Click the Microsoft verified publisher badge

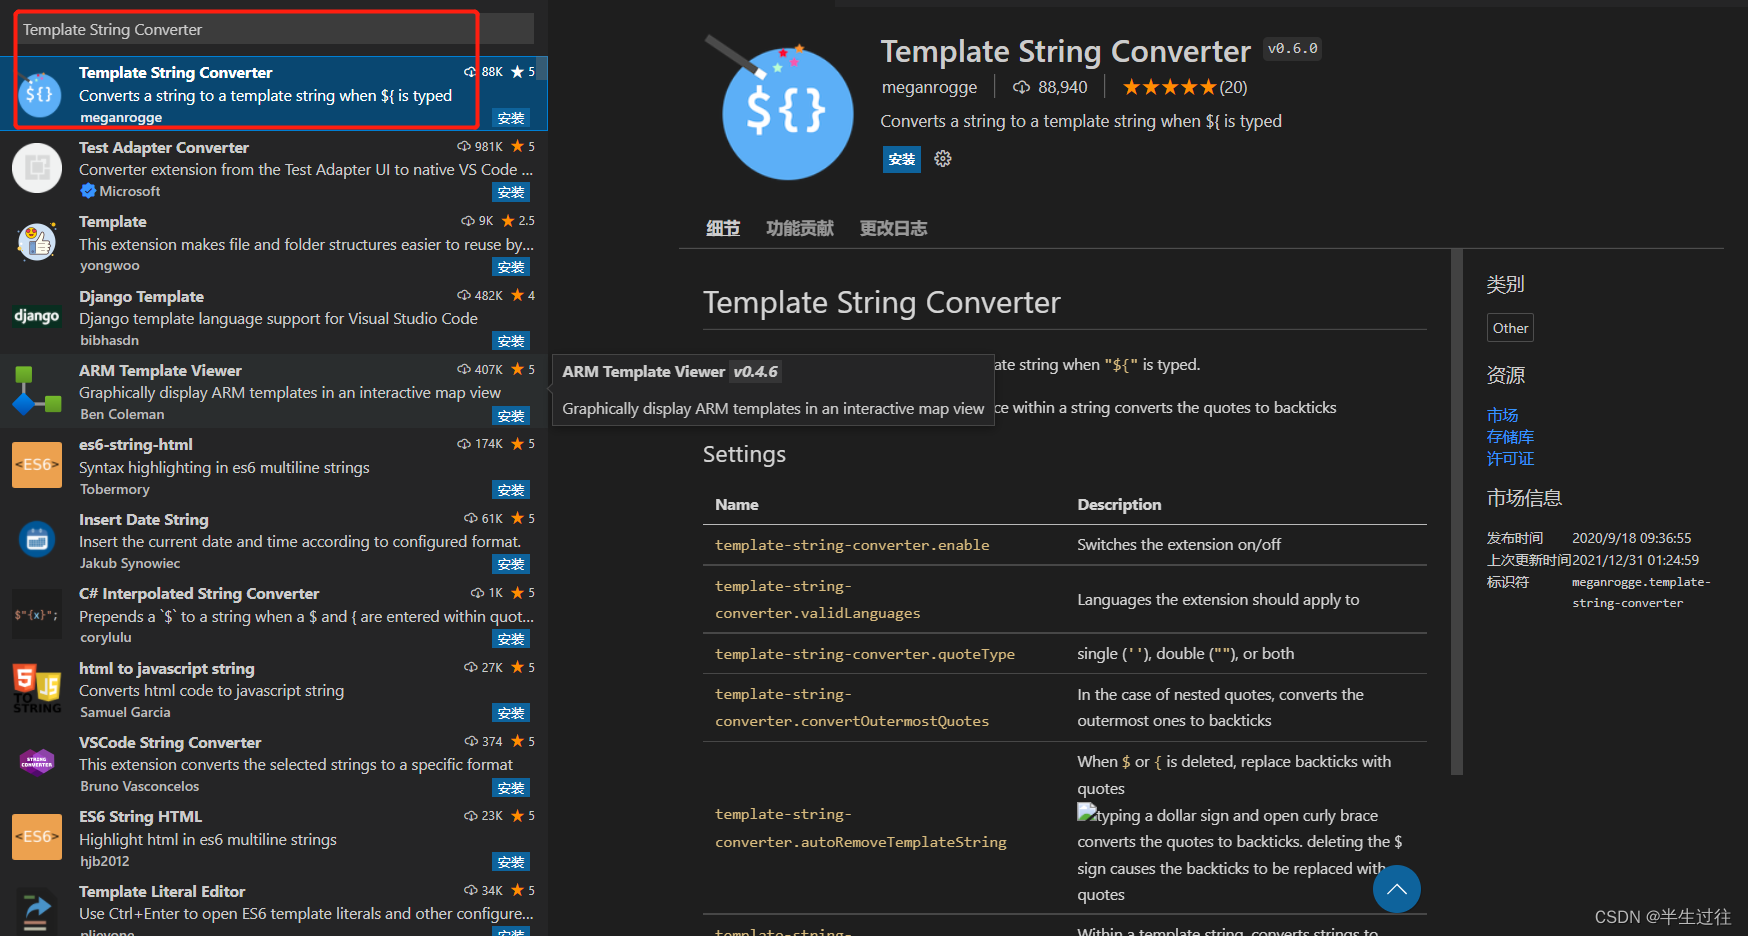pos(88,191)
